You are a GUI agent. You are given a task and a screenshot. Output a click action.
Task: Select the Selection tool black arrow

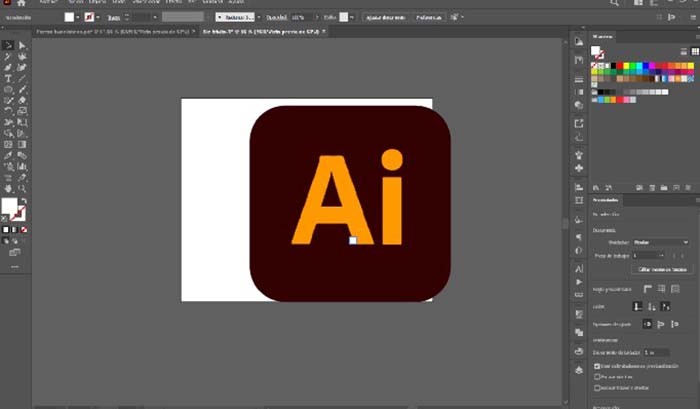coord(8,45)
